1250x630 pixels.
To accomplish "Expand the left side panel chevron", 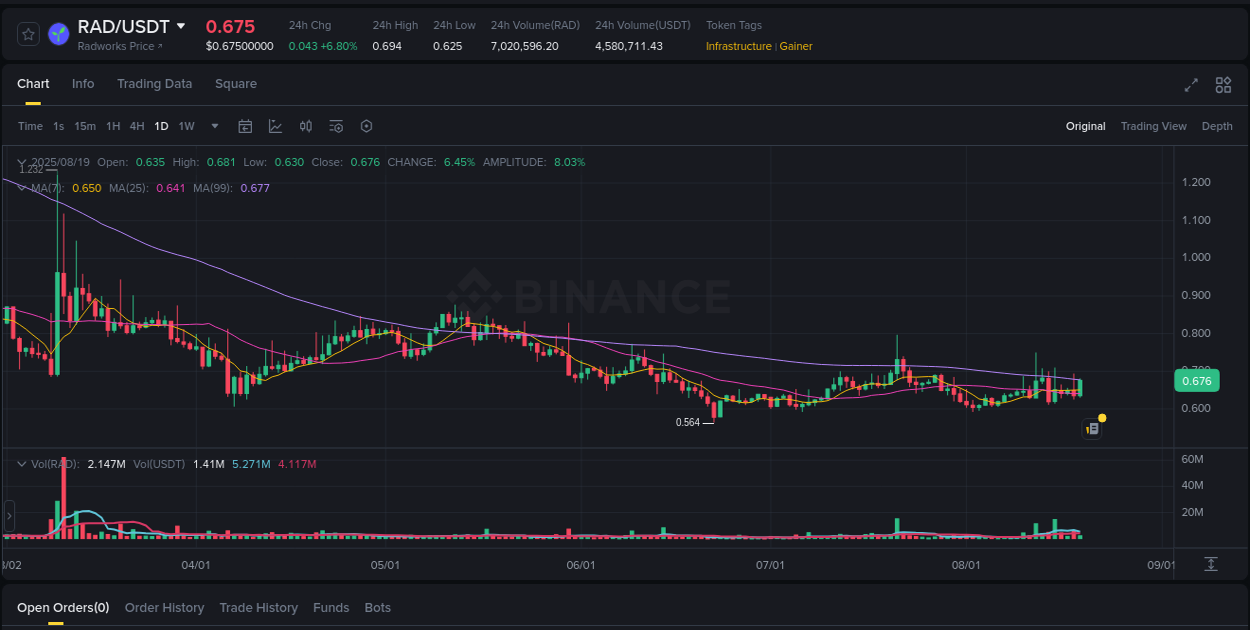I will point(8,515).
